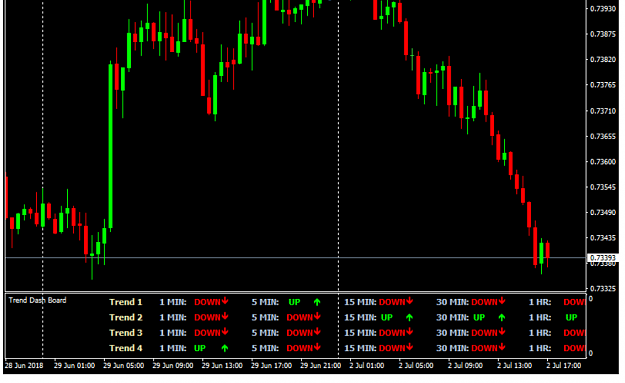The width and height of the screenshot is (625, 383).
Task: Click the 0.73600 price axis label
Action: [x=603, y=162]
